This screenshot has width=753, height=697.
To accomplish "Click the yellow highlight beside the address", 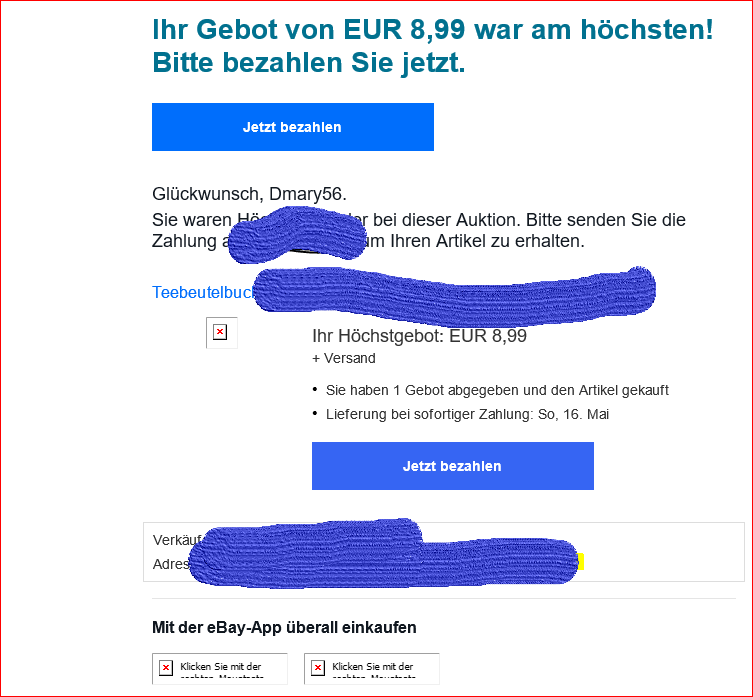I will click(x=581, y=562).
